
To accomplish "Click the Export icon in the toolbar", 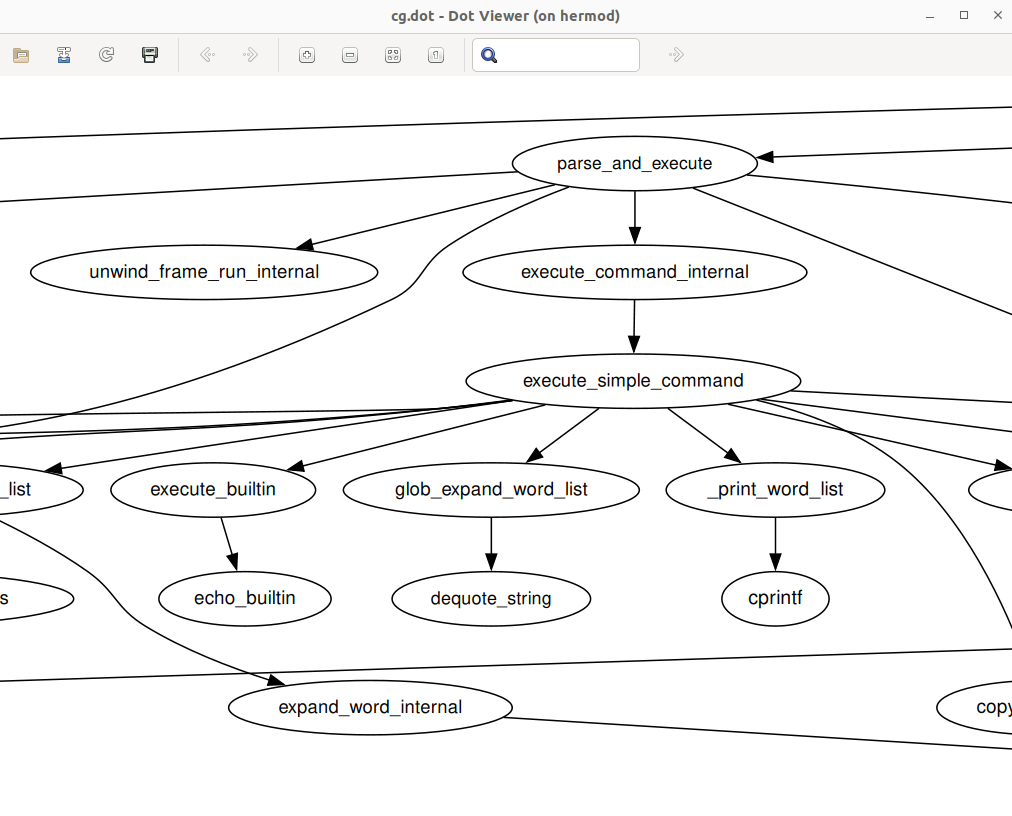I will 64,55.
